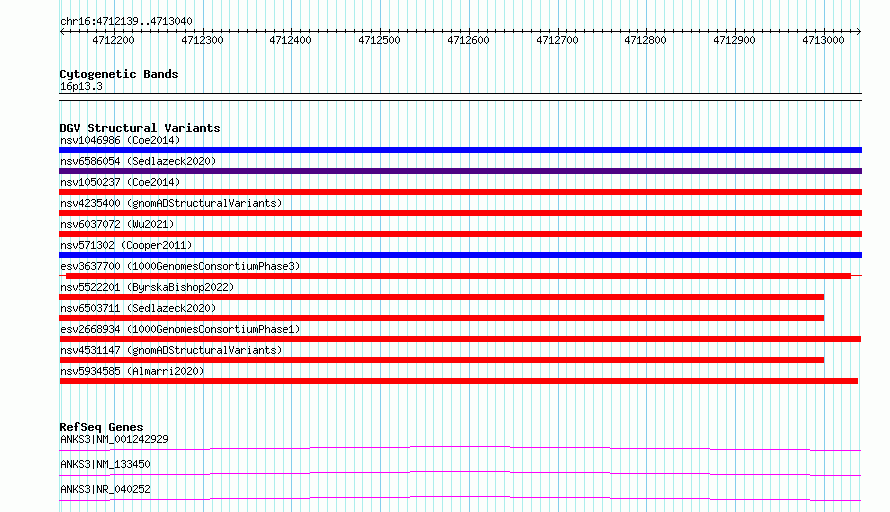Click ruler position 4712900
890x512 pixels.
[x=734, y=40]
